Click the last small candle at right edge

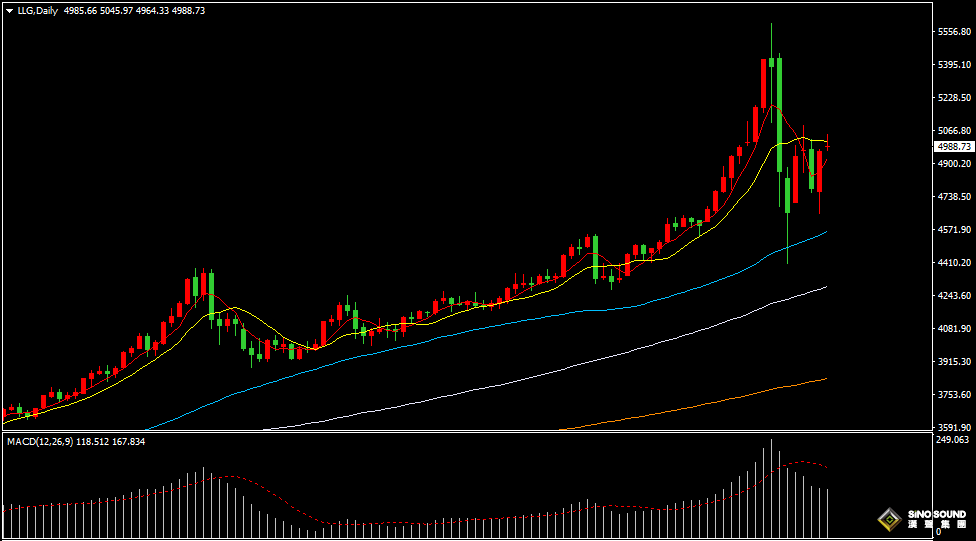coord(827,147)
